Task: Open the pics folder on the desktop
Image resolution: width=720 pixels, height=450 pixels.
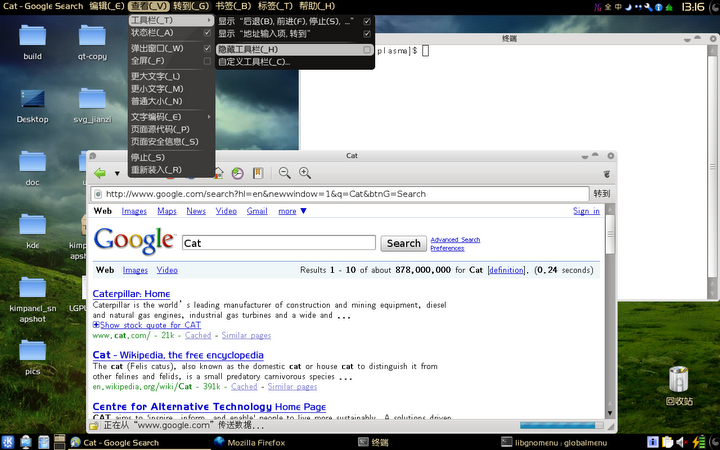Action: [x=33, y=357]
